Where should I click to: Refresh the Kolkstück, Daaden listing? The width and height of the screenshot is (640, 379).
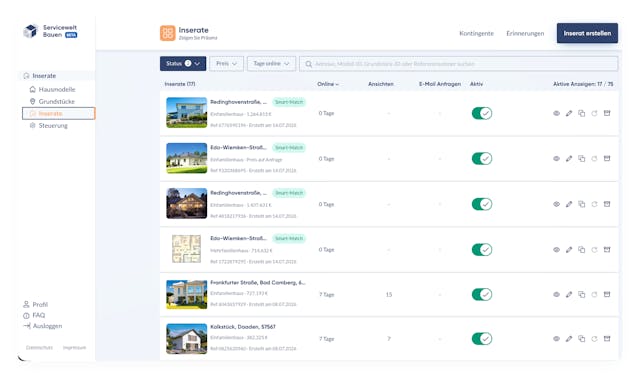594,339
